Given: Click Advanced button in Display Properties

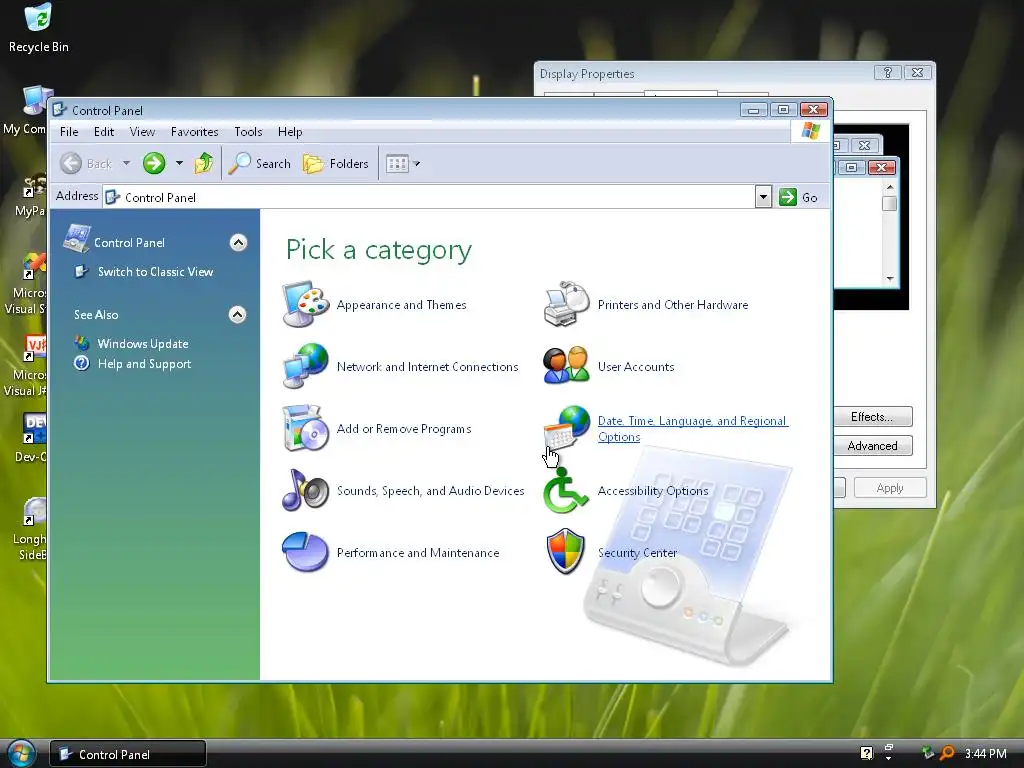Looking at the screenshot, I should point(872,446).
